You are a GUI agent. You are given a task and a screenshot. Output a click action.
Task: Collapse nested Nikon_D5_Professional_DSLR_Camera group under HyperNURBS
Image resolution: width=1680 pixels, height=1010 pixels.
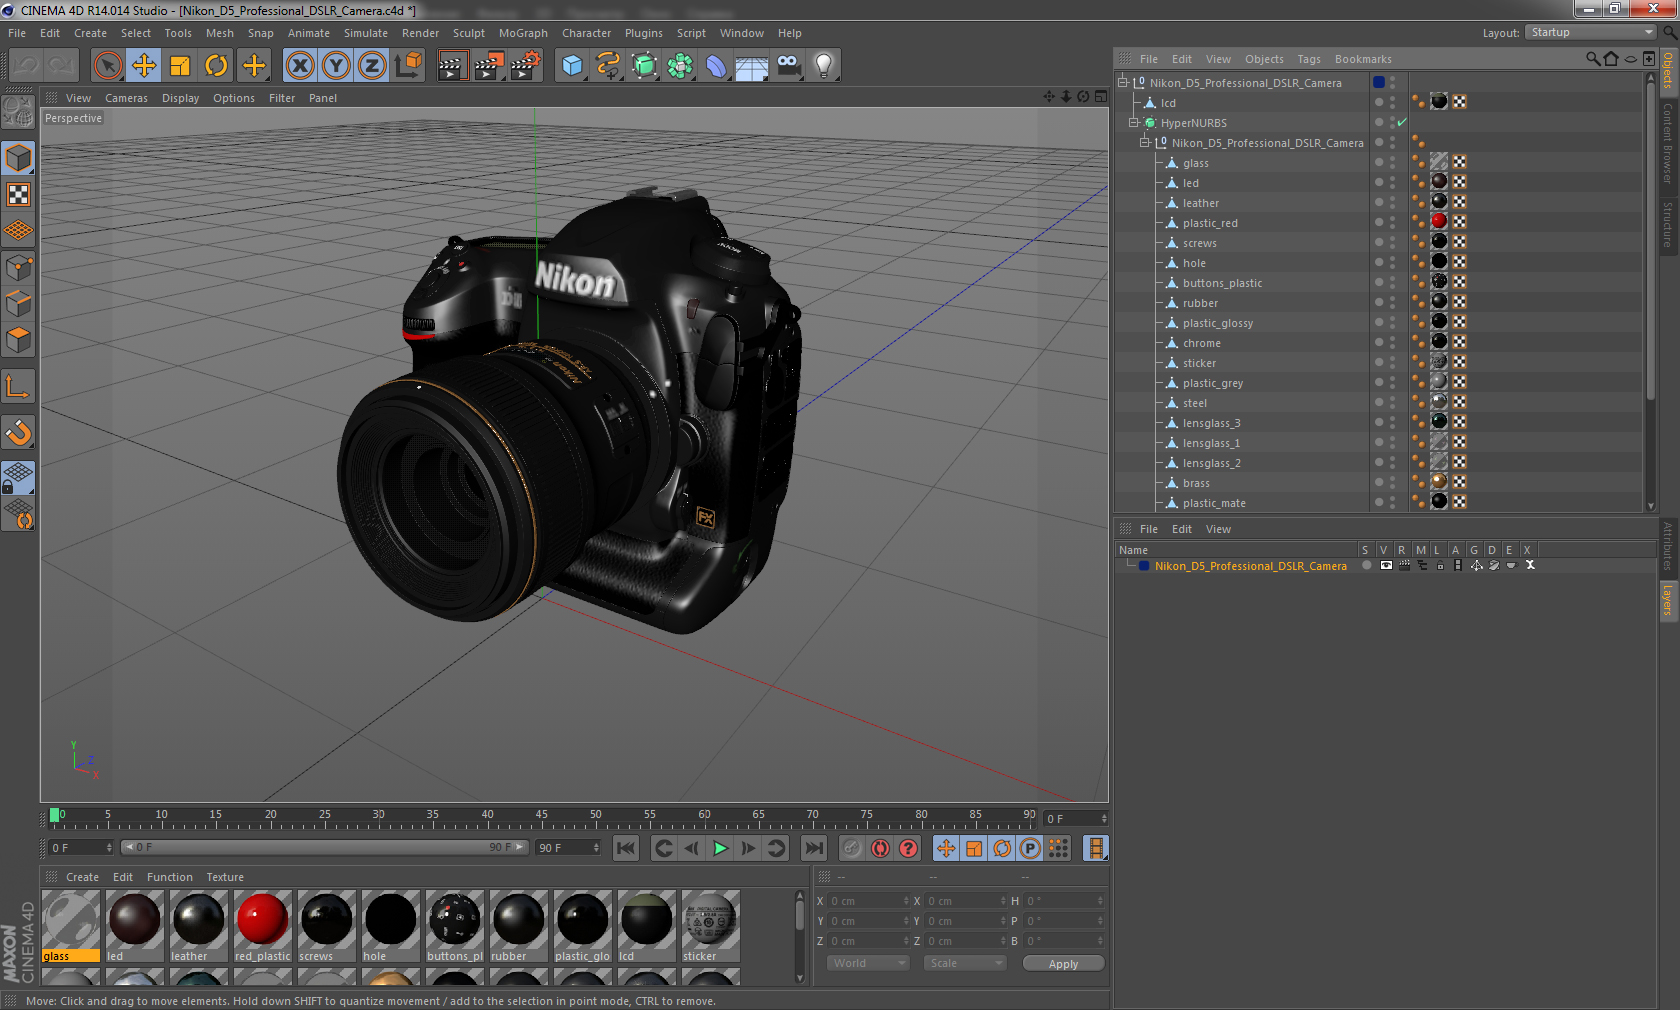click(x=1145, y=143)
